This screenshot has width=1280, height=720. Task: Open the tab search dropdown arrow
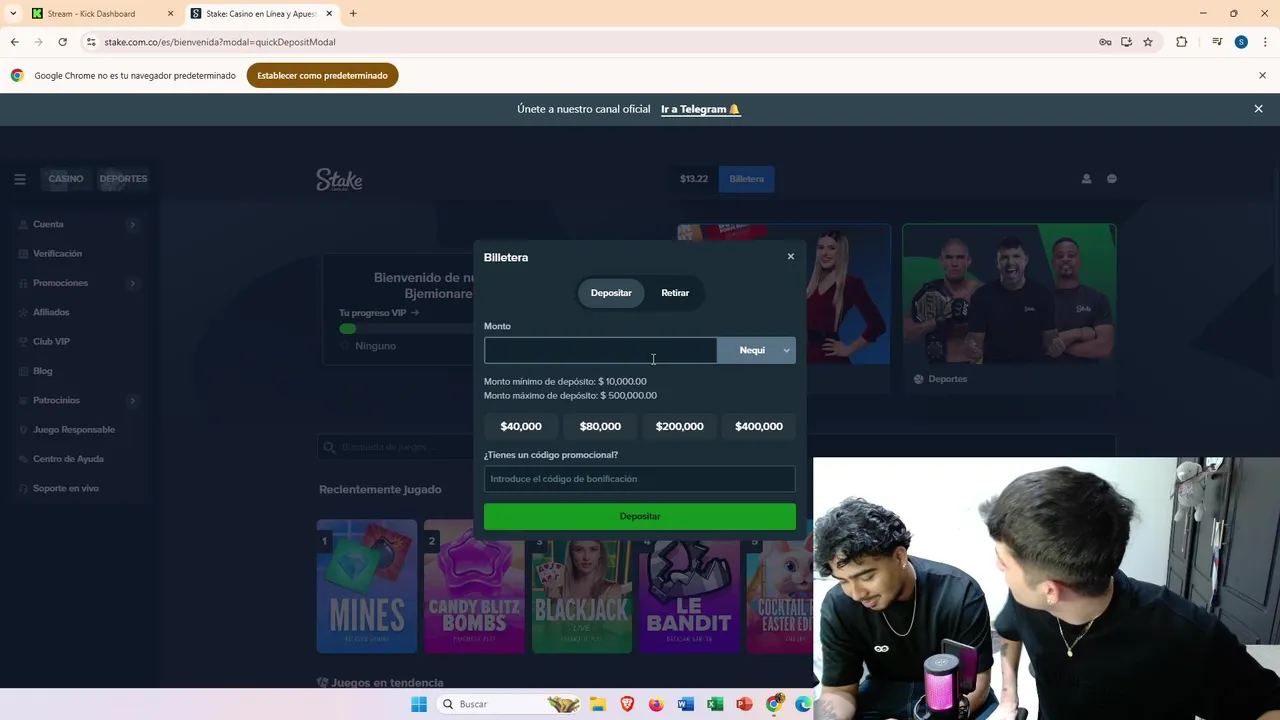(13, 14)
